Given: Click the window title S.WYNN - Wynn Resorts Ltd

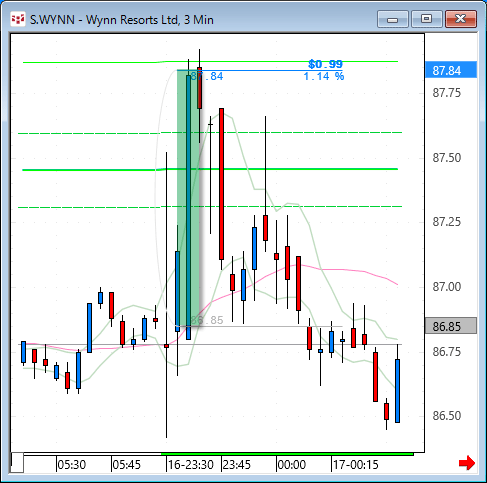Looking at the screenshot, I should click(122, 19).
